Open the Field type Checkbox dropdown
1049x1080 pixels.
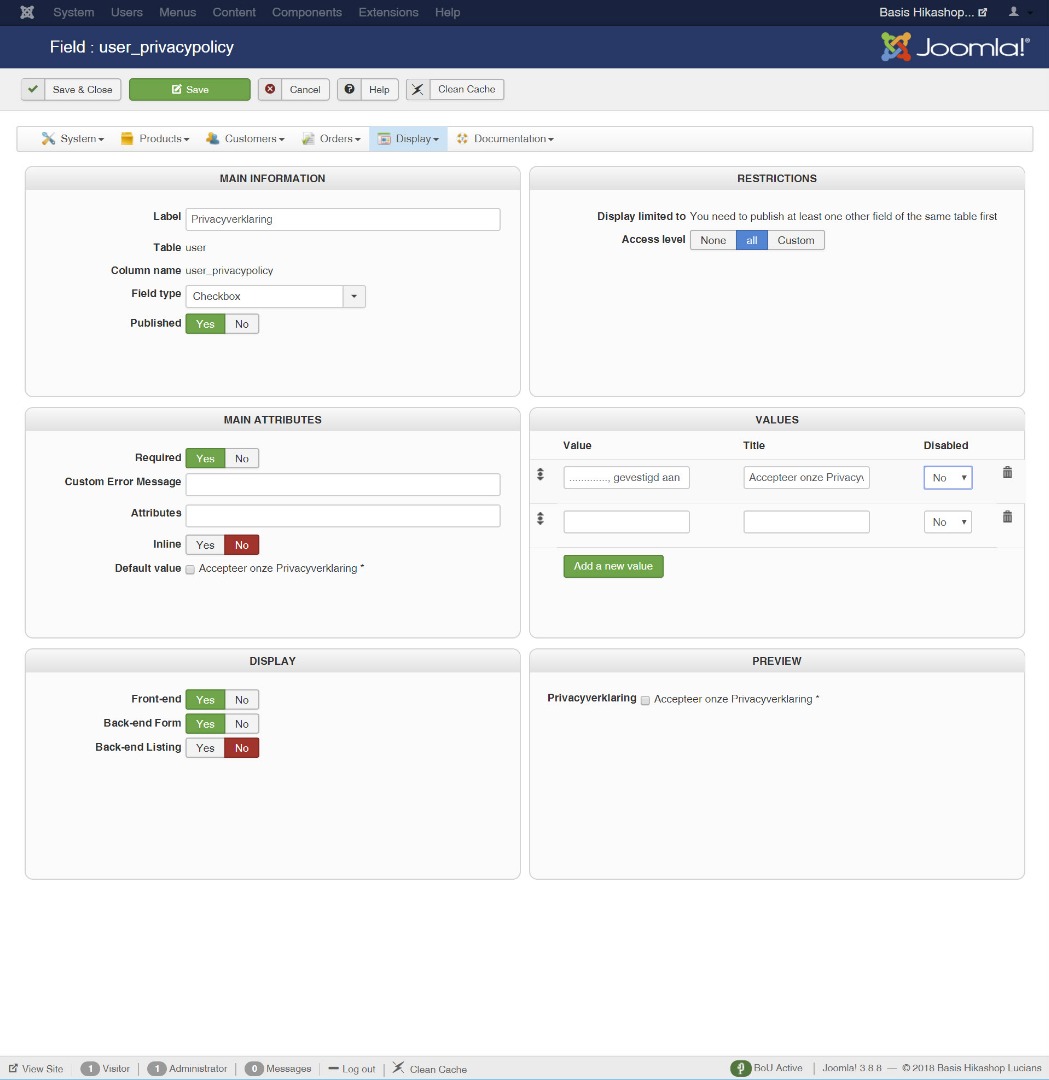[276, 296]
